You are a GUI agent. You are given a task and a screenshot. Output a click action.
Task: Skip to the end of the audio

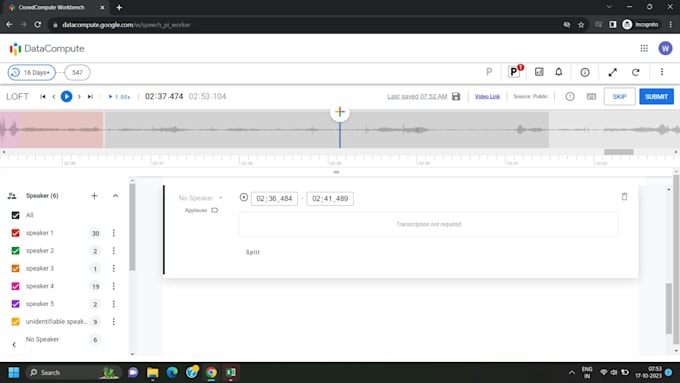pyautogui.click(x=90, y=97)
